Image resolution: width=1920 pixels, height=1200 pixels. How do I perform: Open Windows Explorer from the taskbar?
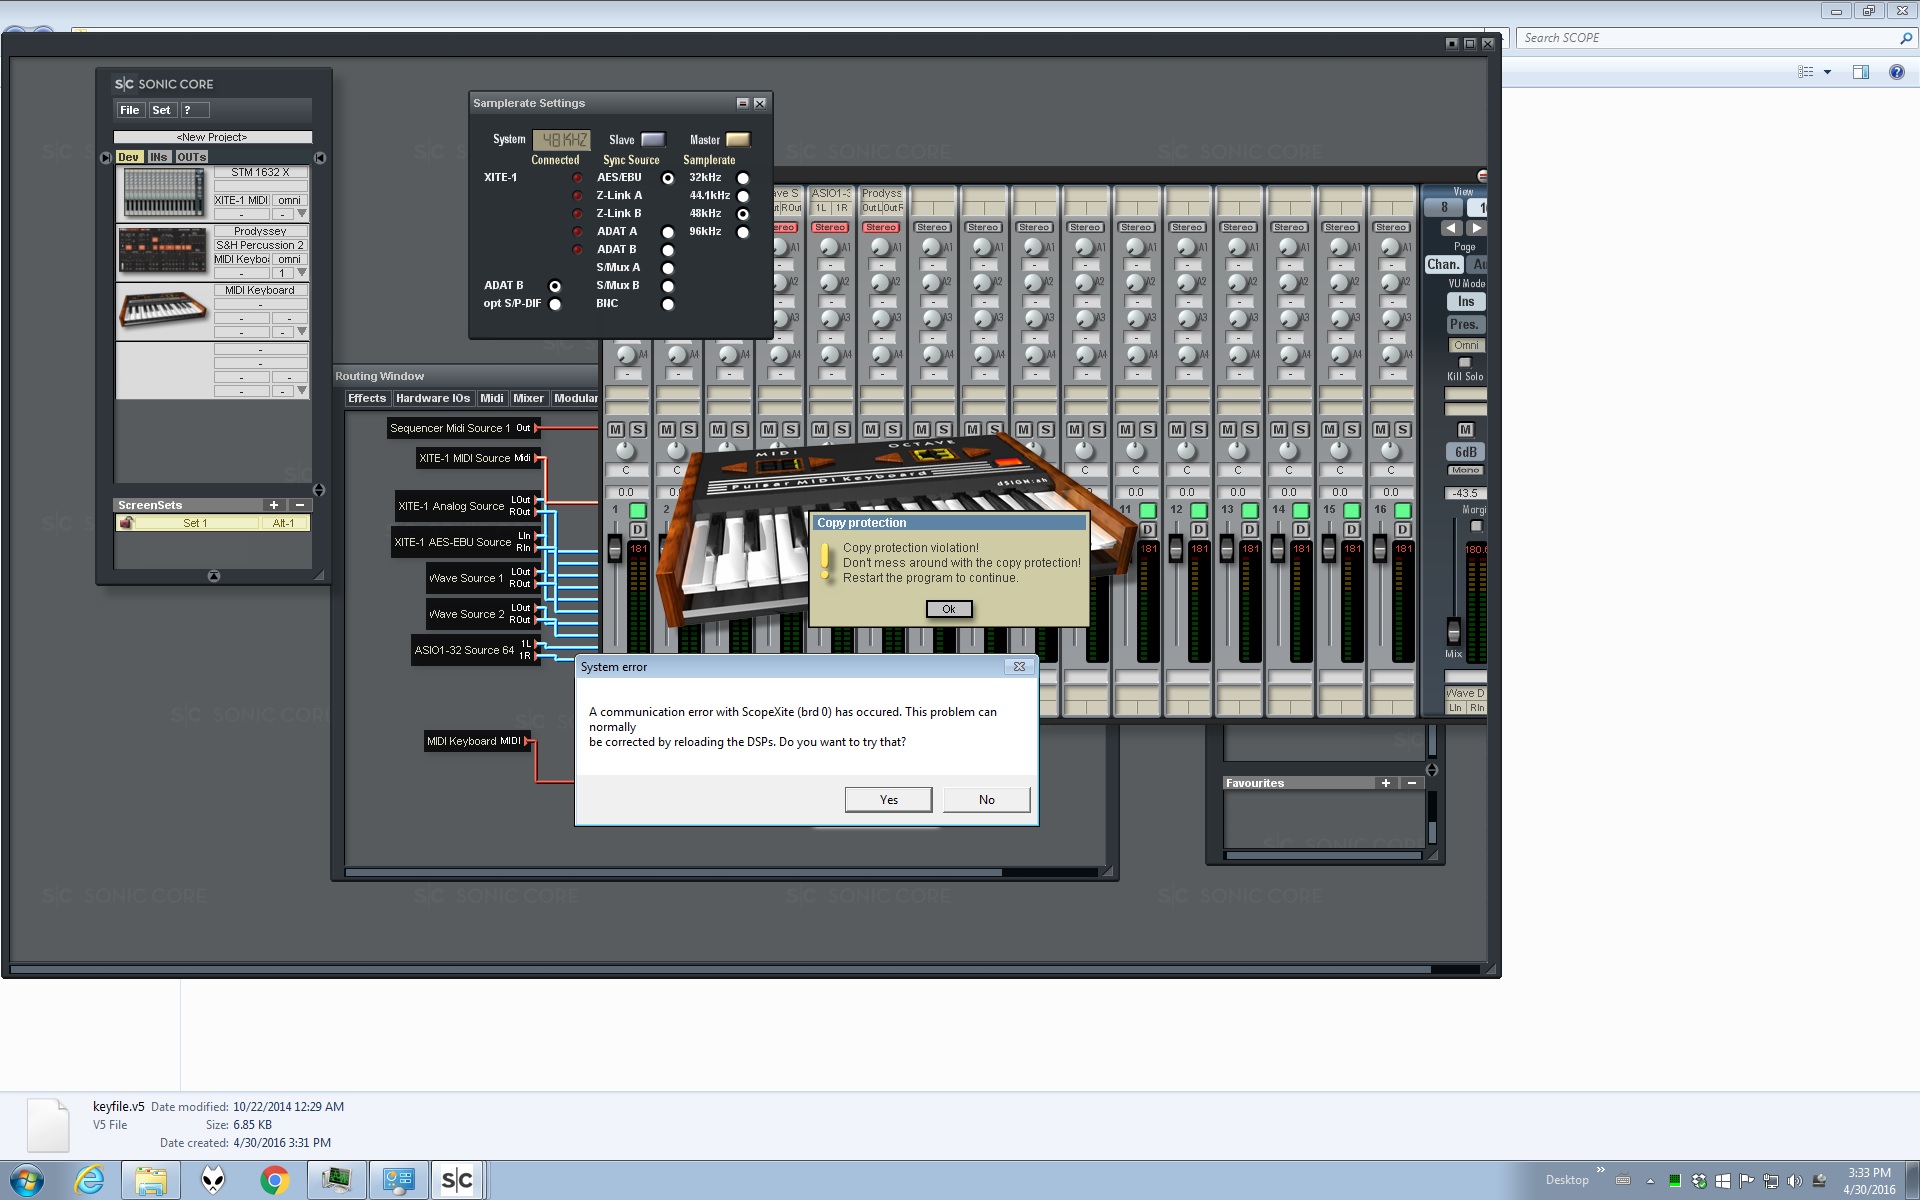(151, 1180)
